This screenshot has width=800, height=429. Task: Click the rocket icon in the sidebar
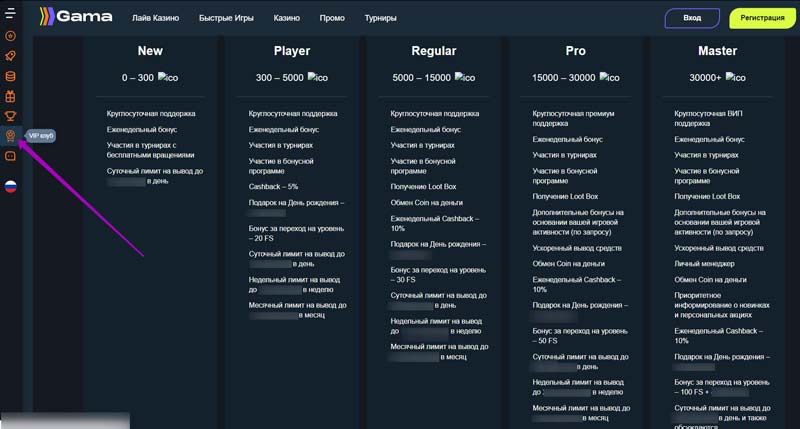point(11,55)
